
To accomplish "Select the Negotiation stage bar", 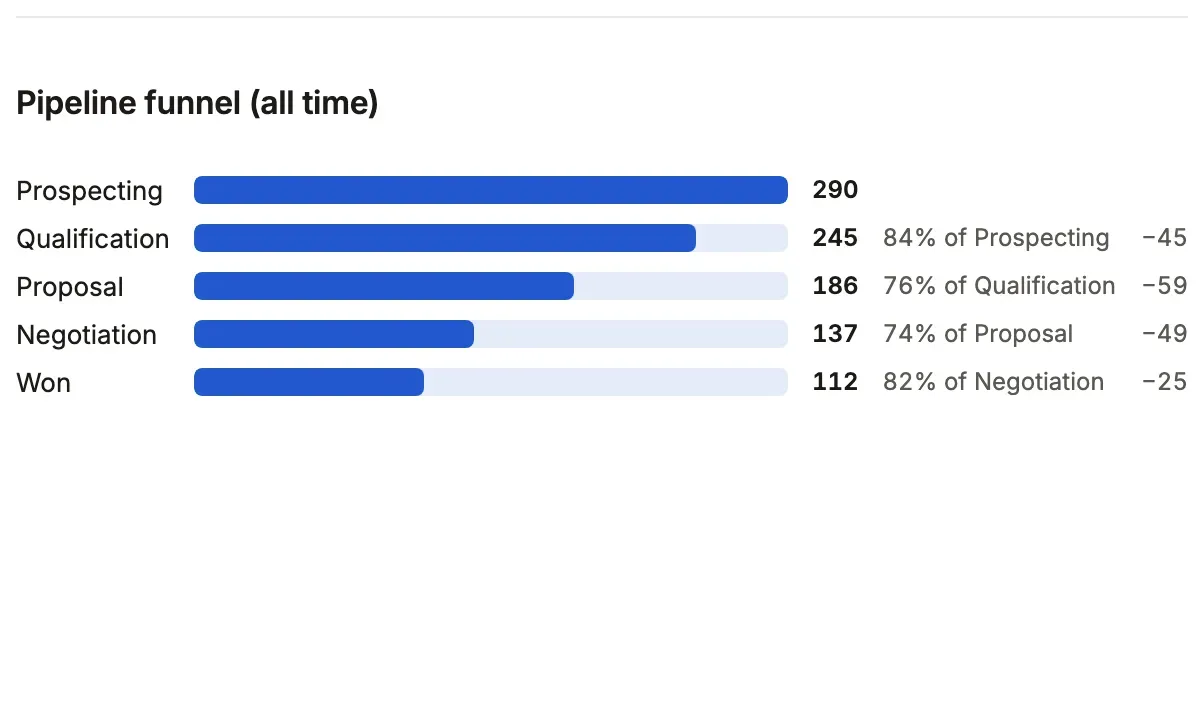I will tap(491, 334).
